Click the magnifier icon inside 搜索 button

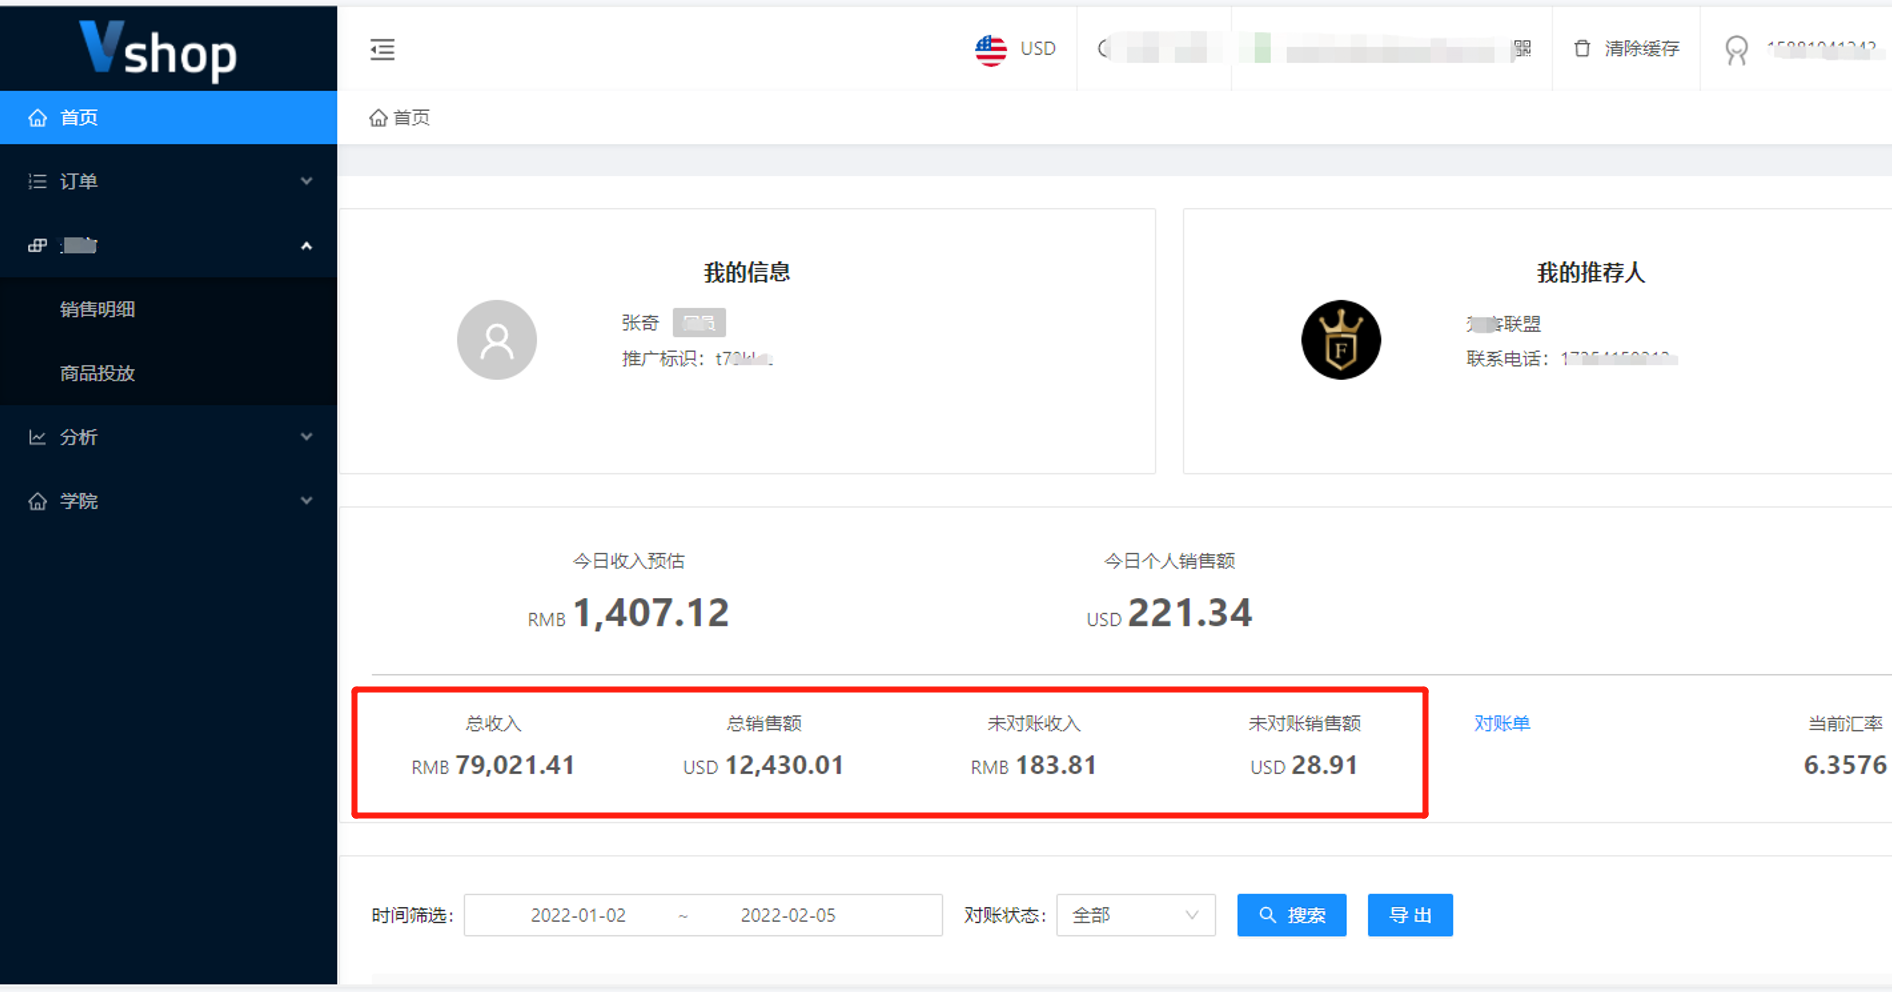(x=1267, y=914)
